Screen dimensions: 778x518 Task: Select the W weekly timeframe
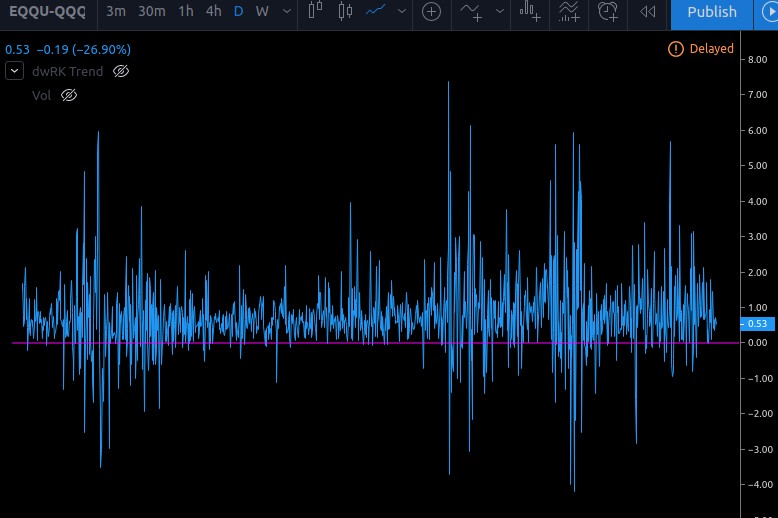[x=262, y=12]
